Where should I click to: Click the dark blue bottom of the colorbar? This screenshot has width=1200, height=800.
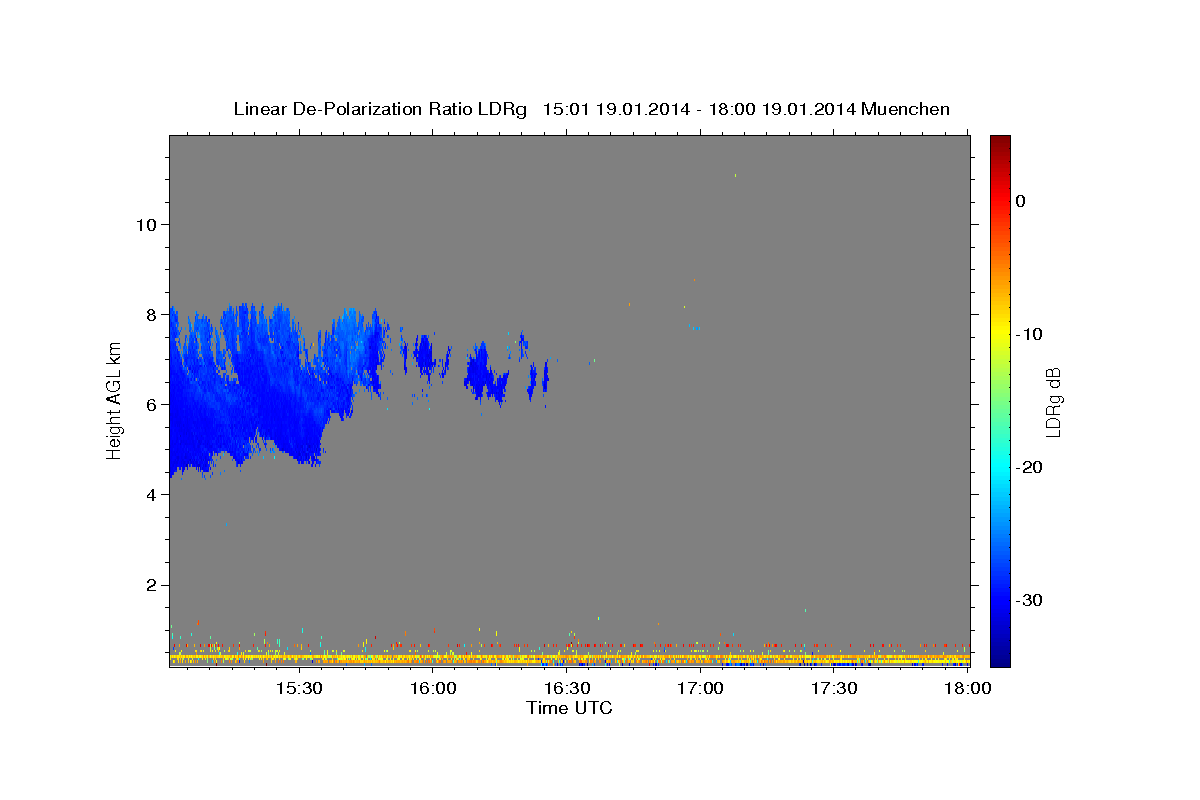[1000, 655]
